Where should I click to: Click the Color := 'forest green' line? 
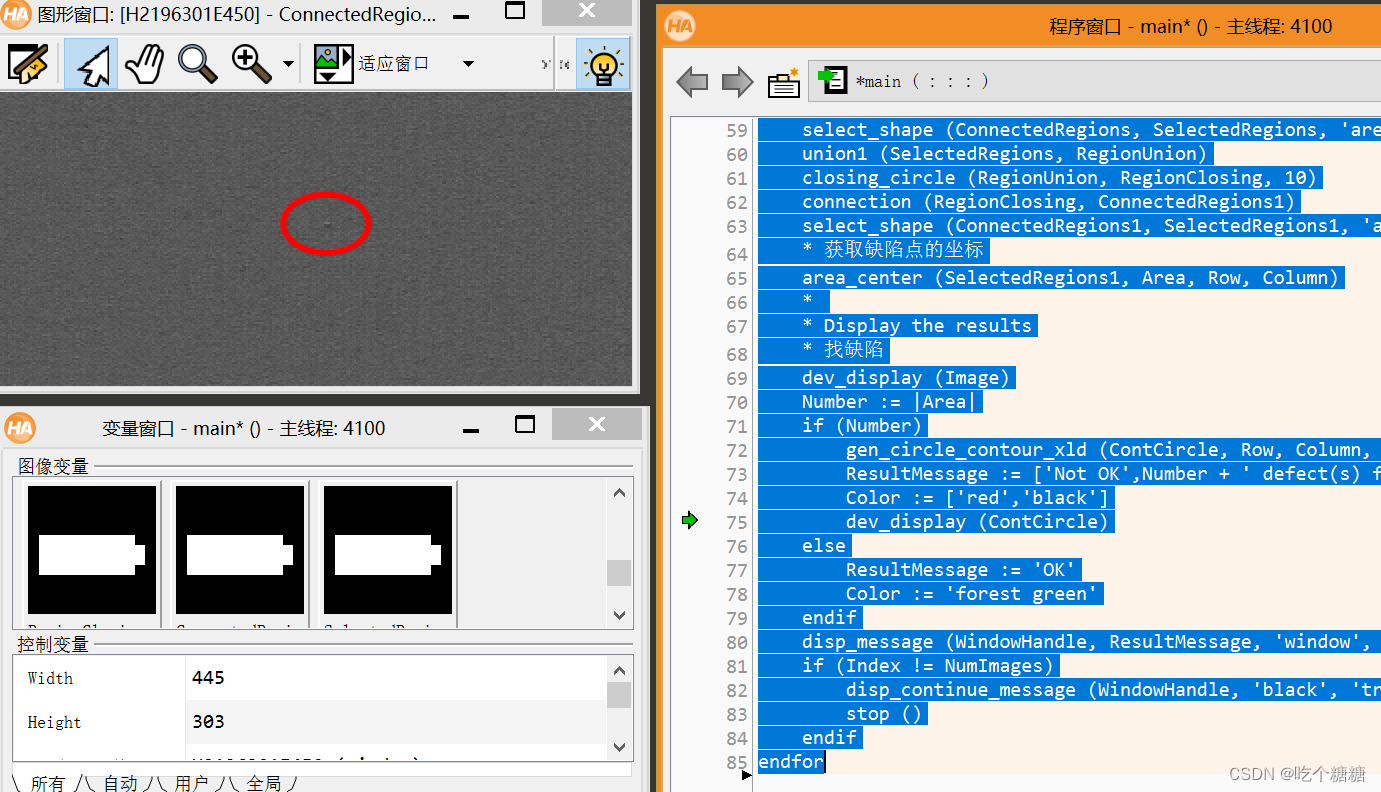(x=972, y=594)
